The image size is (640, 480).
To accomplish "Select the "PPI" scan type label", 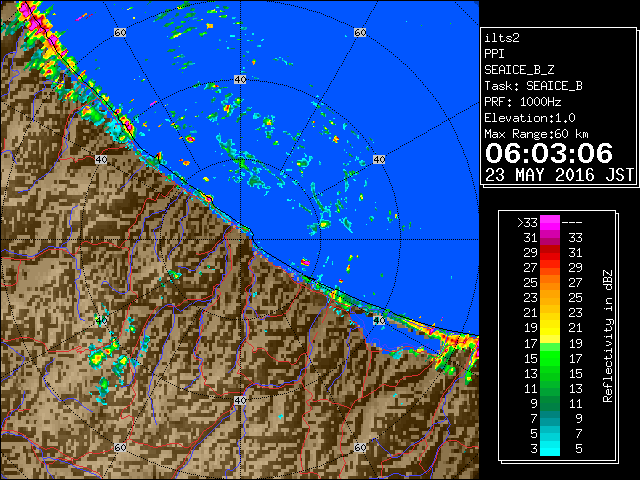I will [x=494, y=54].
